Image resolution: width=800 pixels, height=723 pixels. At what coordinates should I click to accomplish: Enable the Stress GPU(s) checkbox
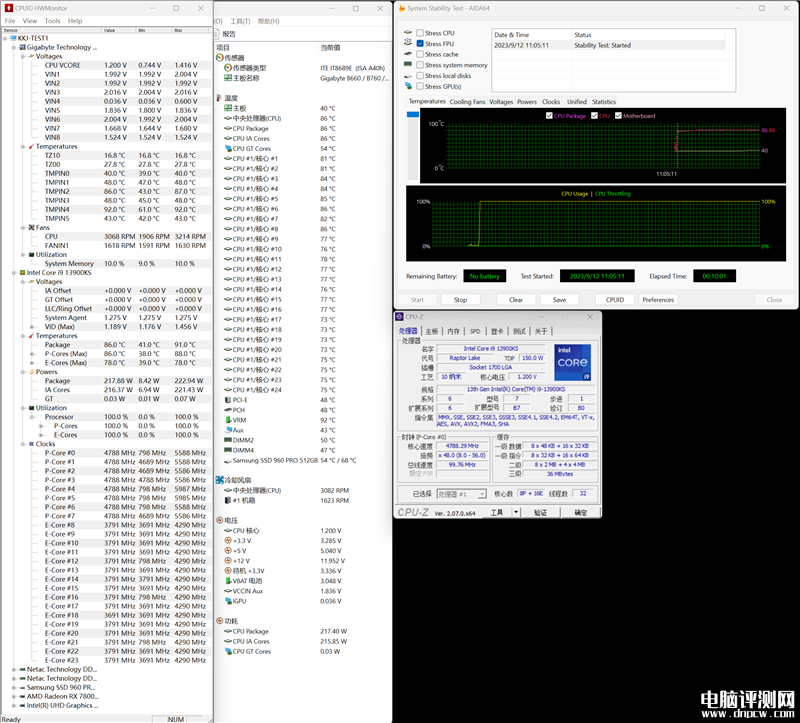coord(420,86)
